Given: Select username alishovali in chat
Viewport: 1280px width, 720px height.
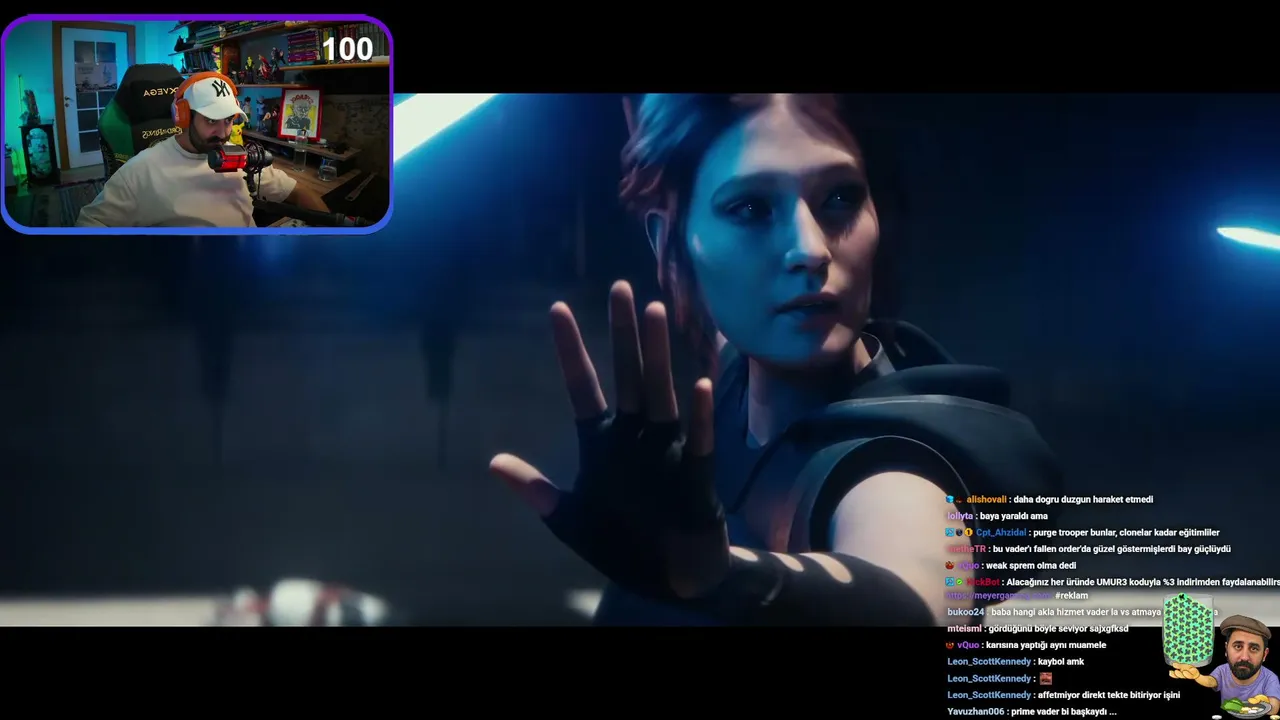Looking at the screenshot, I should pos(986,500).
